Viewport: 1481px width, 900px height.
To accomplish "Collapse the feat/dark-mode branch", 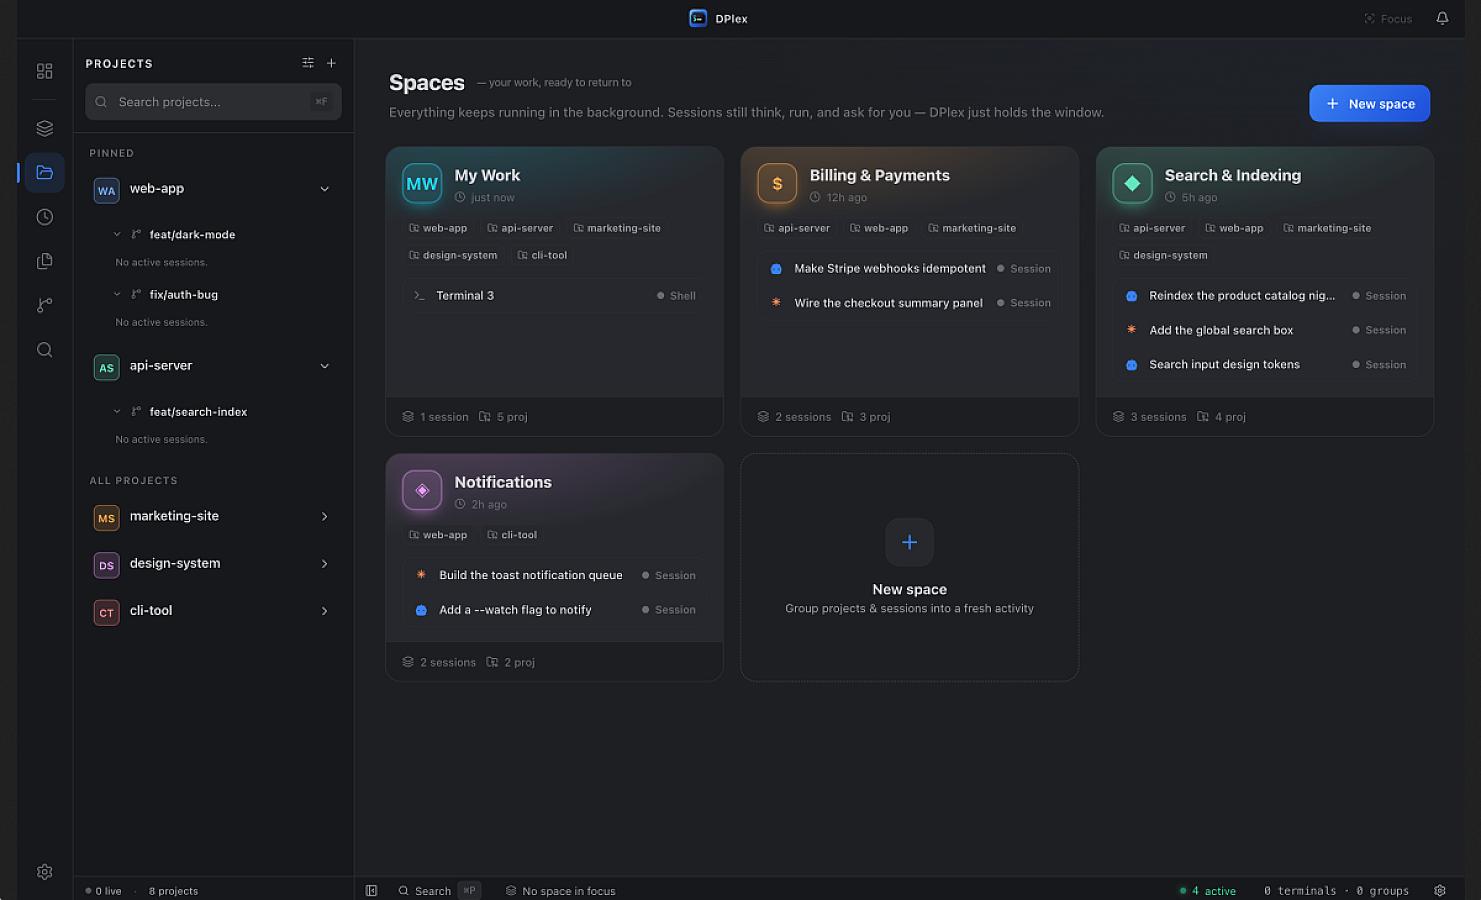I will click(117, 234).
